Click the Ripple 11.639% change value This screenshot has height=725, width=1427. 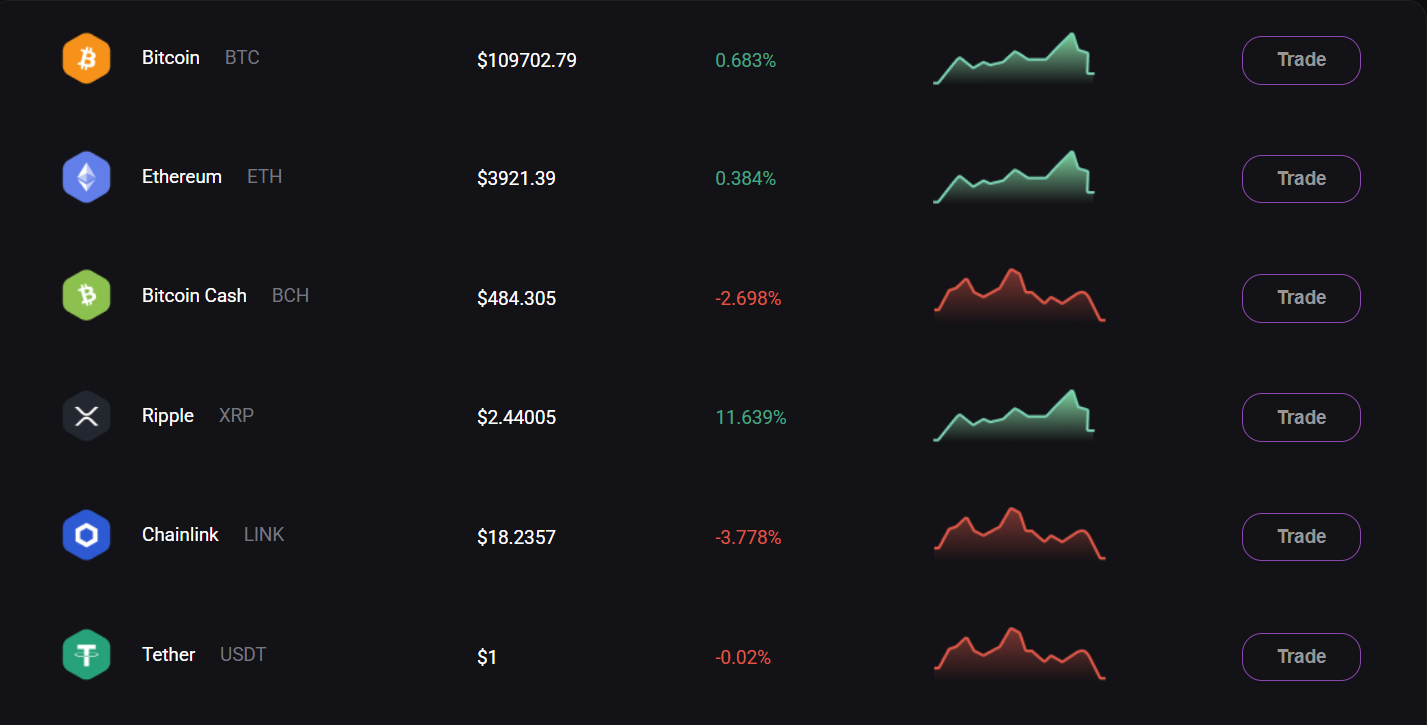pyautogui.click(x=751, y=417)
